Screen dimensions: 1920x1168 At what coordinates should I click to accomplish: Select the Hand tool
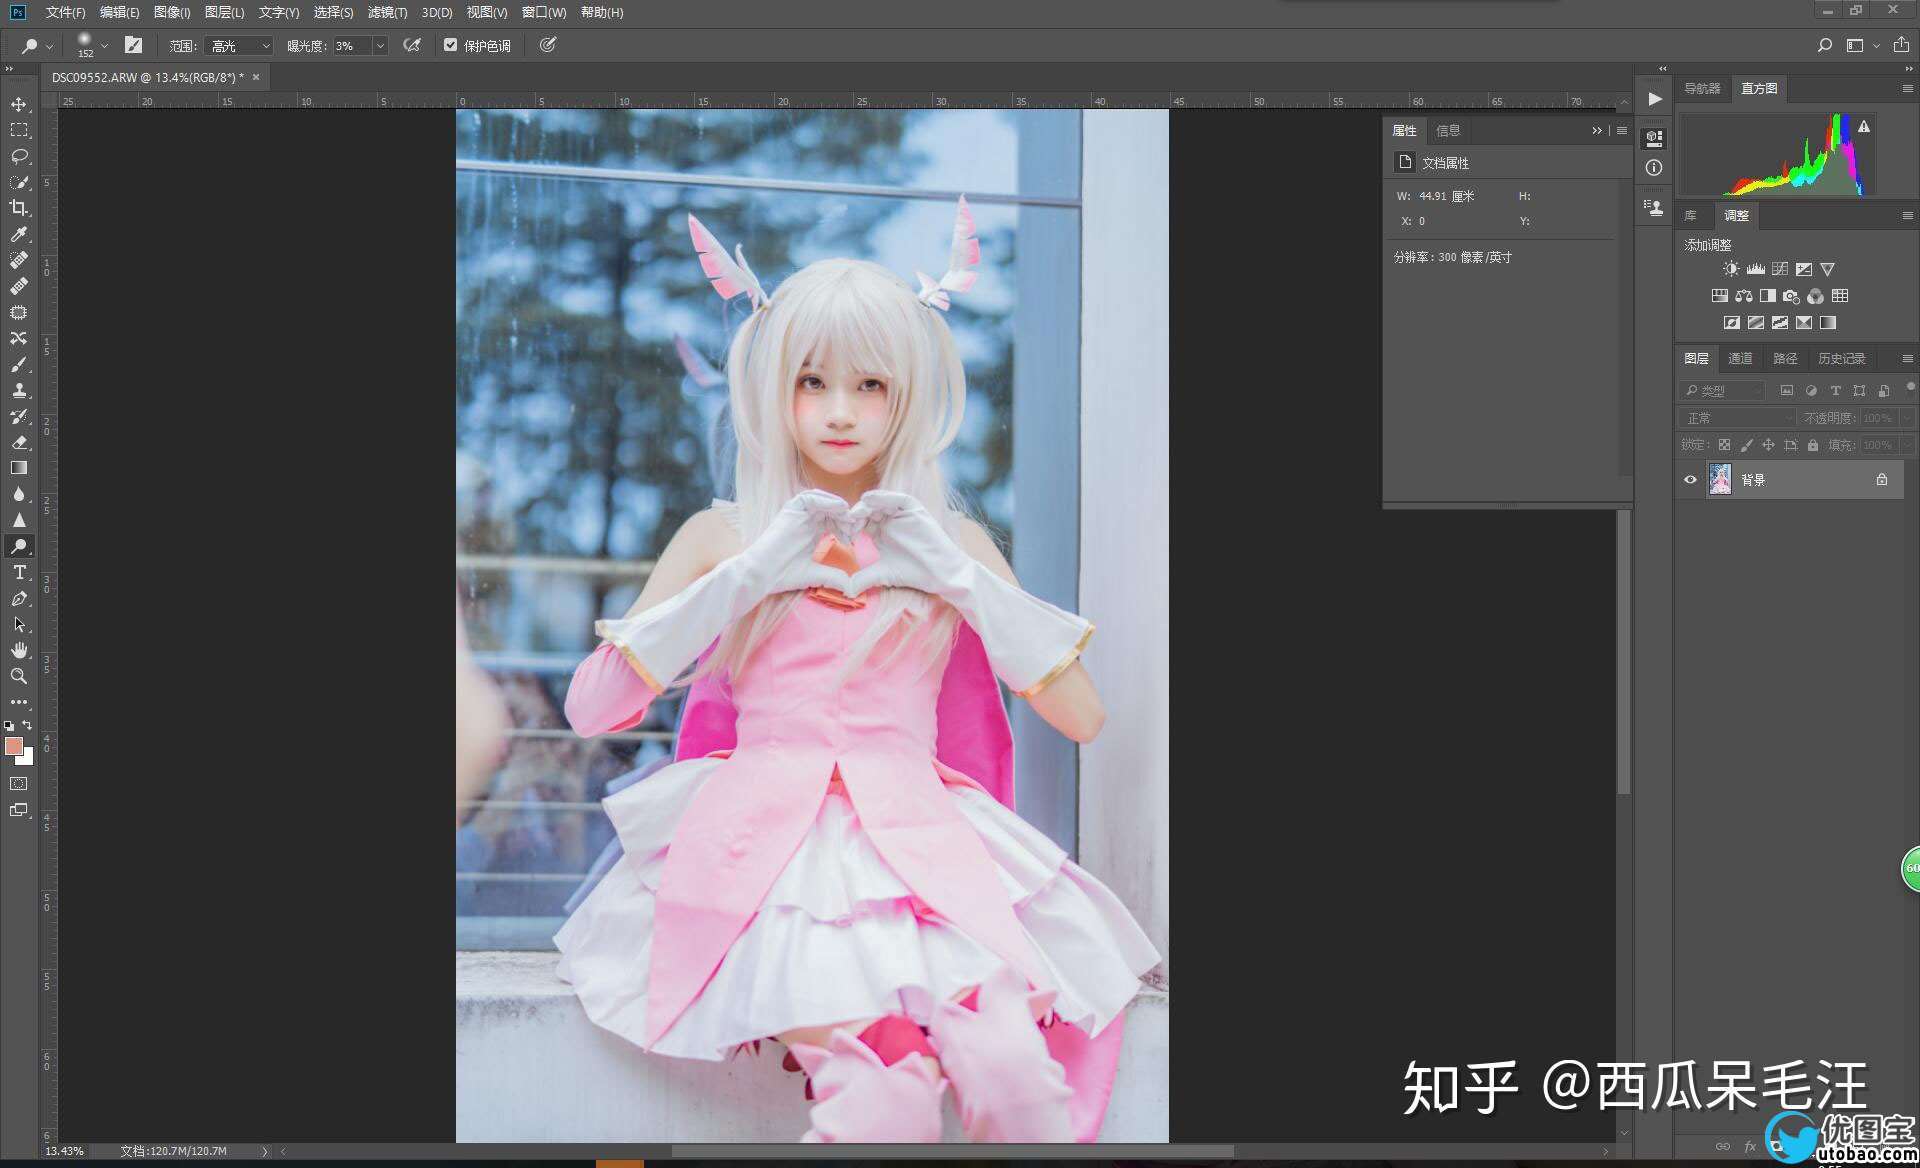click(19, 650)
